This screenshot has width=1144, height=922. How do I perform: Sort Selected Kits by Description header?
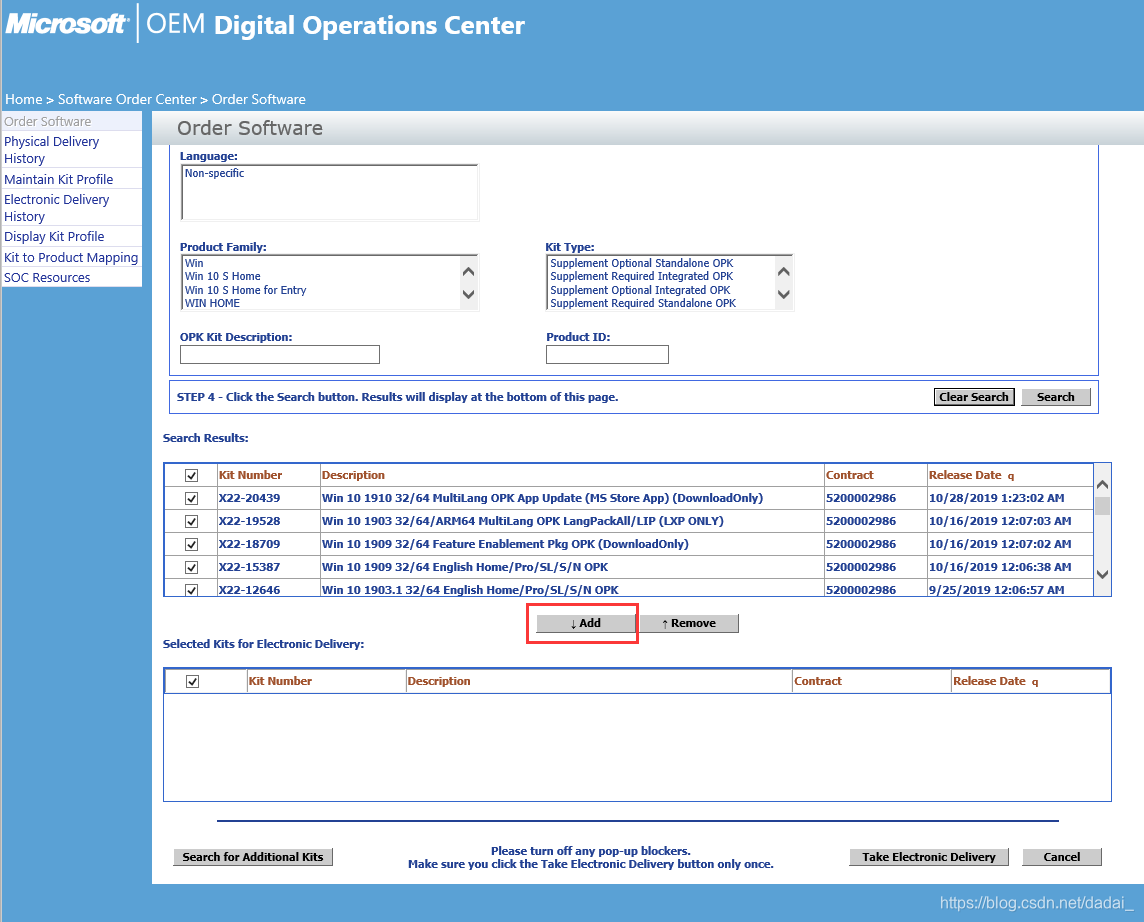pos(439,681)
